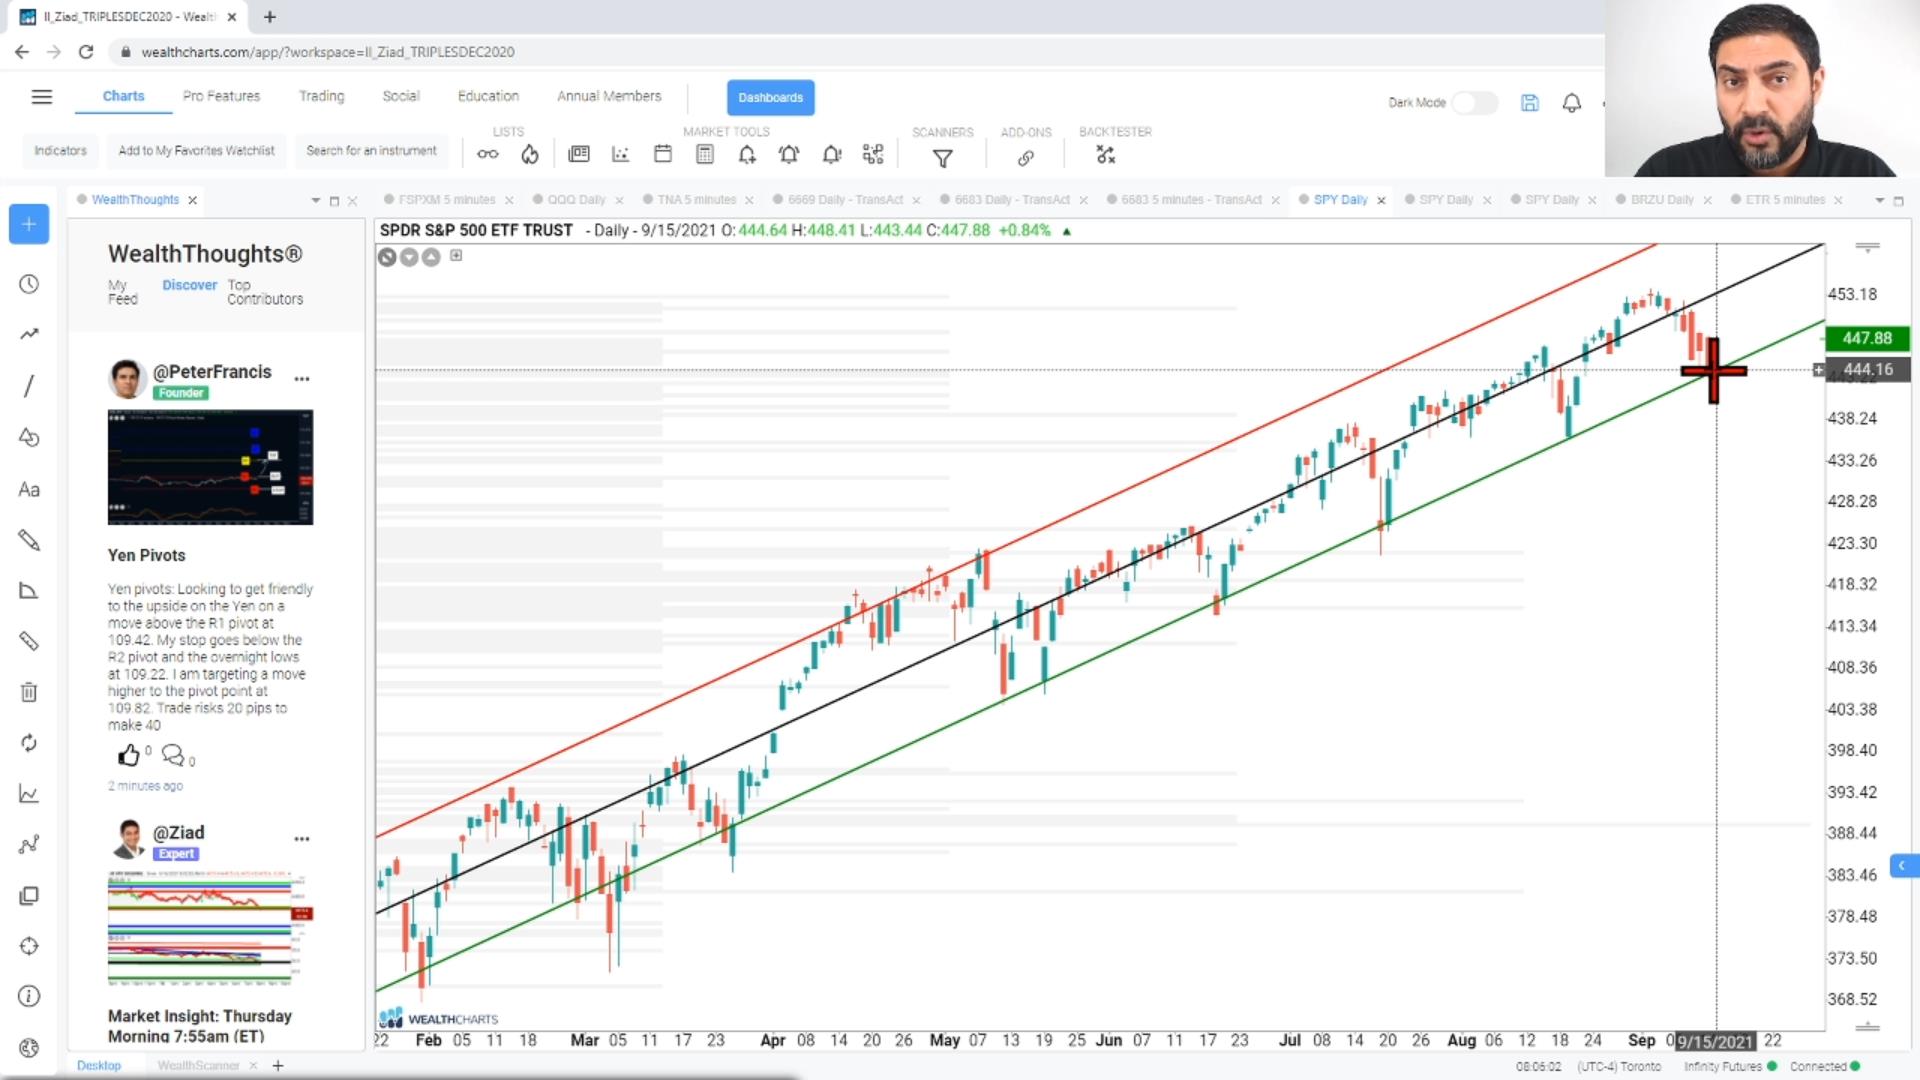This screenshot has height=1080, width=1920.
Task: Open the backtester icon
Action: [1105, 155]
